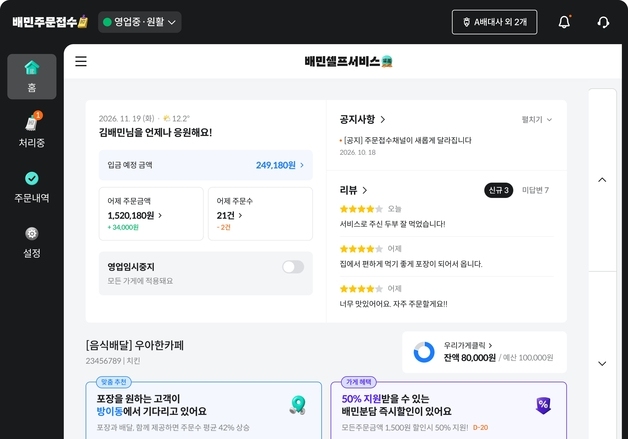This screenshot has height=439, width=628.
Task: Click the 가게 혜택 badge
Action: pos(358,382)
